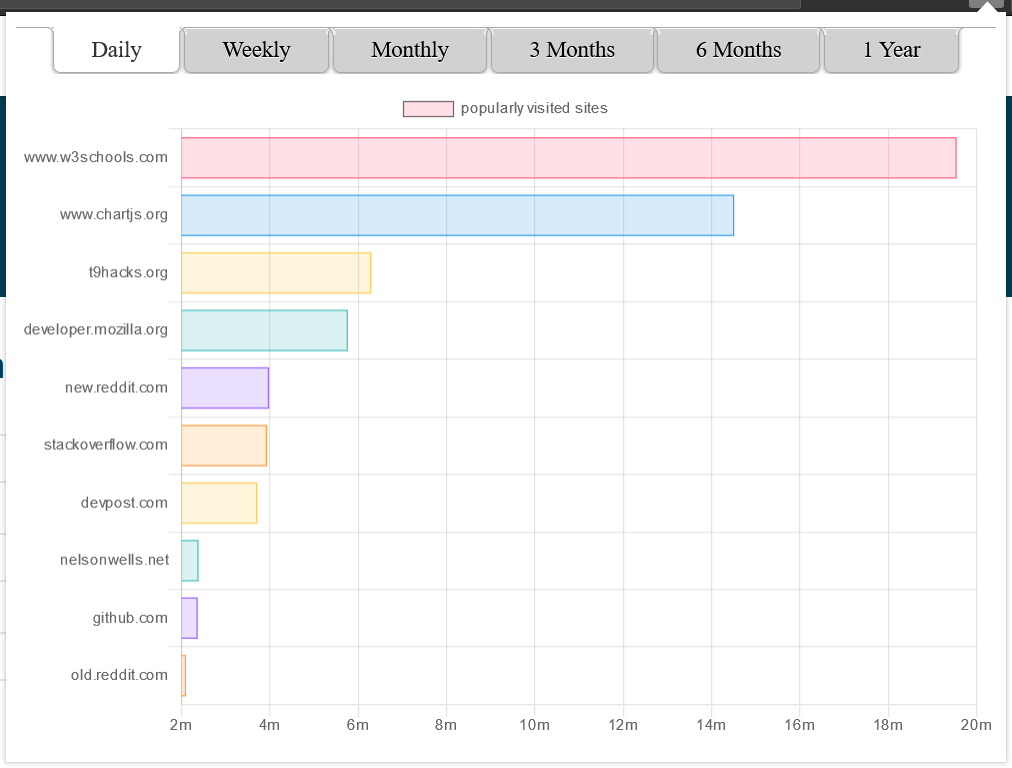Click the t9hacks.org axis label
Image resolution: width=1012 pixels, height=768 pixels.
[128, 272]
